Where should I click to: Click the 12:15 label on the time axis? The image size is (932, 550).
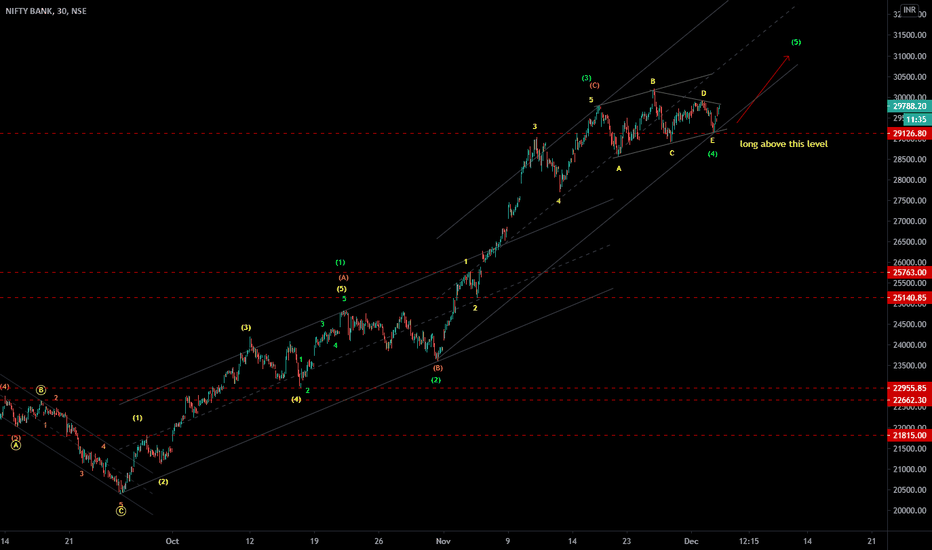click(749, 541)
